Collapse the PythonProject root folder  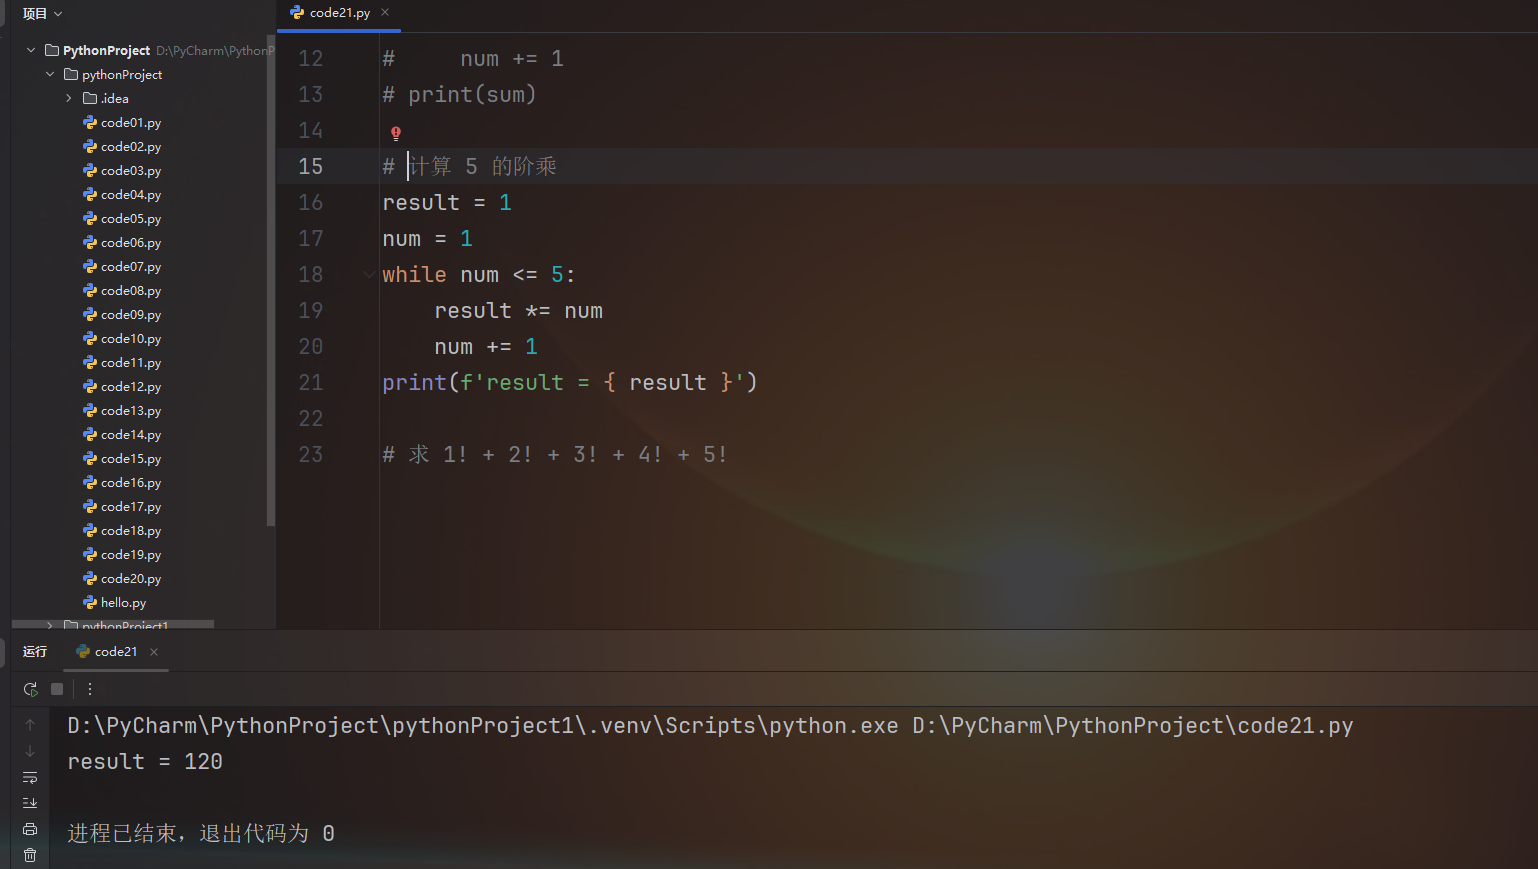(31, 50)
